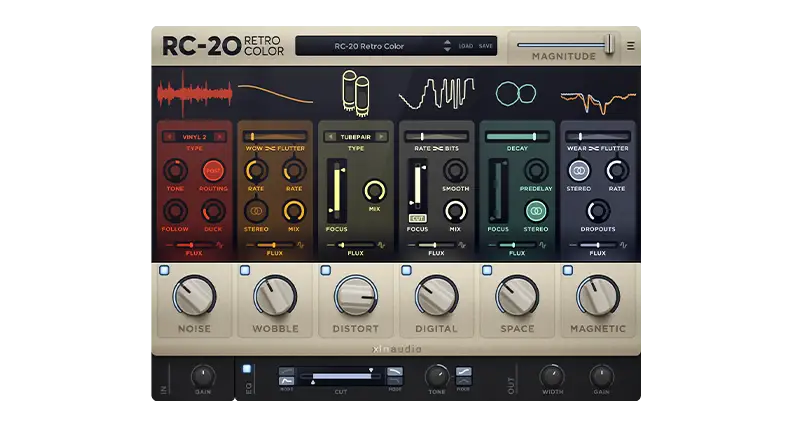Click the Magnetic Flux waveform shape icon
The width and height of the screenshot is (792, 427).
click(623, 245)
